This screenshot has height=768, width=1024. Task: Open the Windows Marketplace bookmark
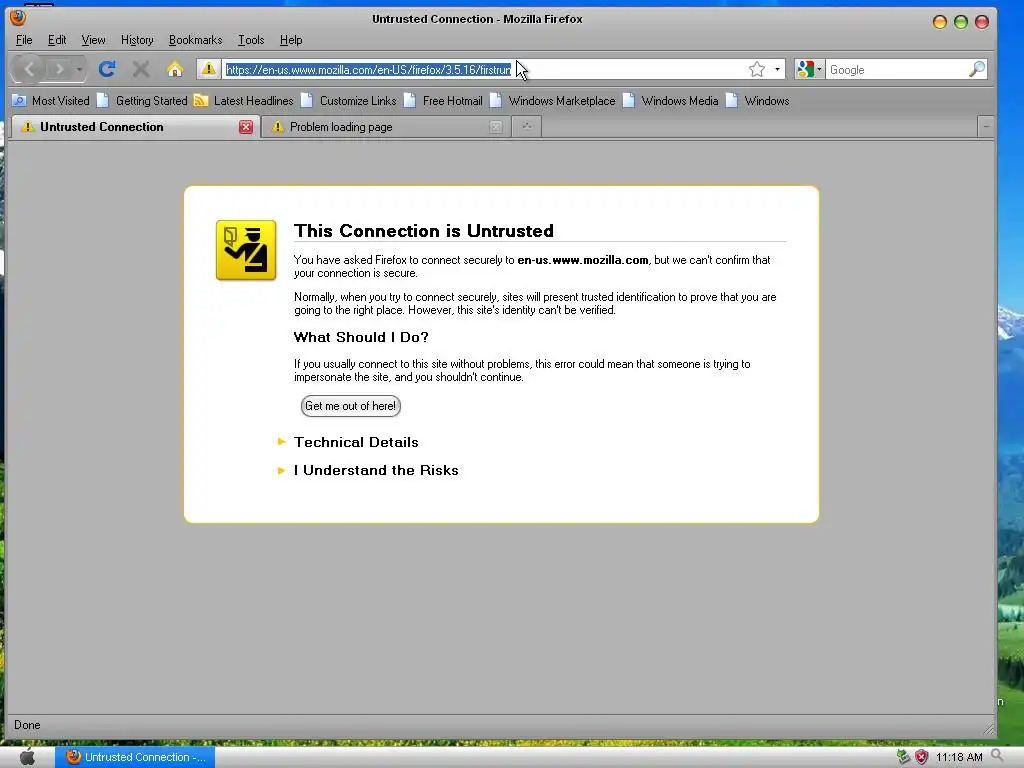pyautogui.click(x=552, y=101)
